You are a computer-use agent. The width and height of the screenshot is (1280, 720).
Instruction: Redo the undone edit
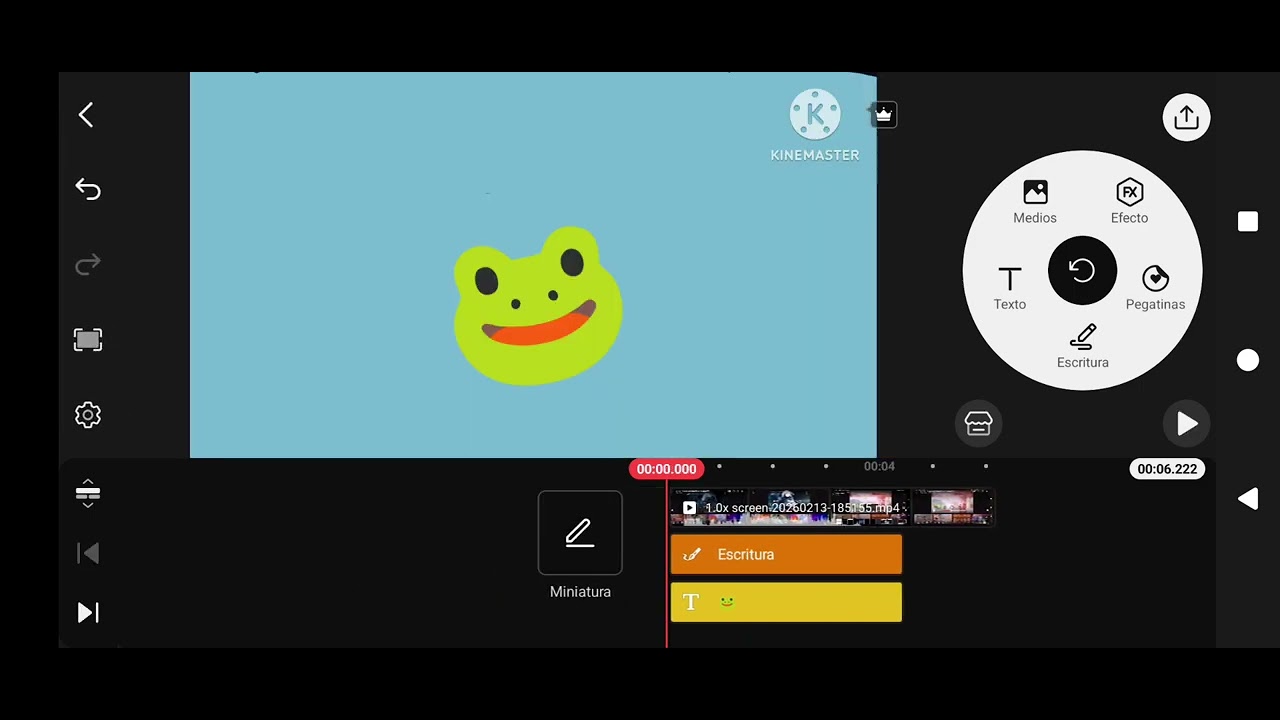click(88, 265)
